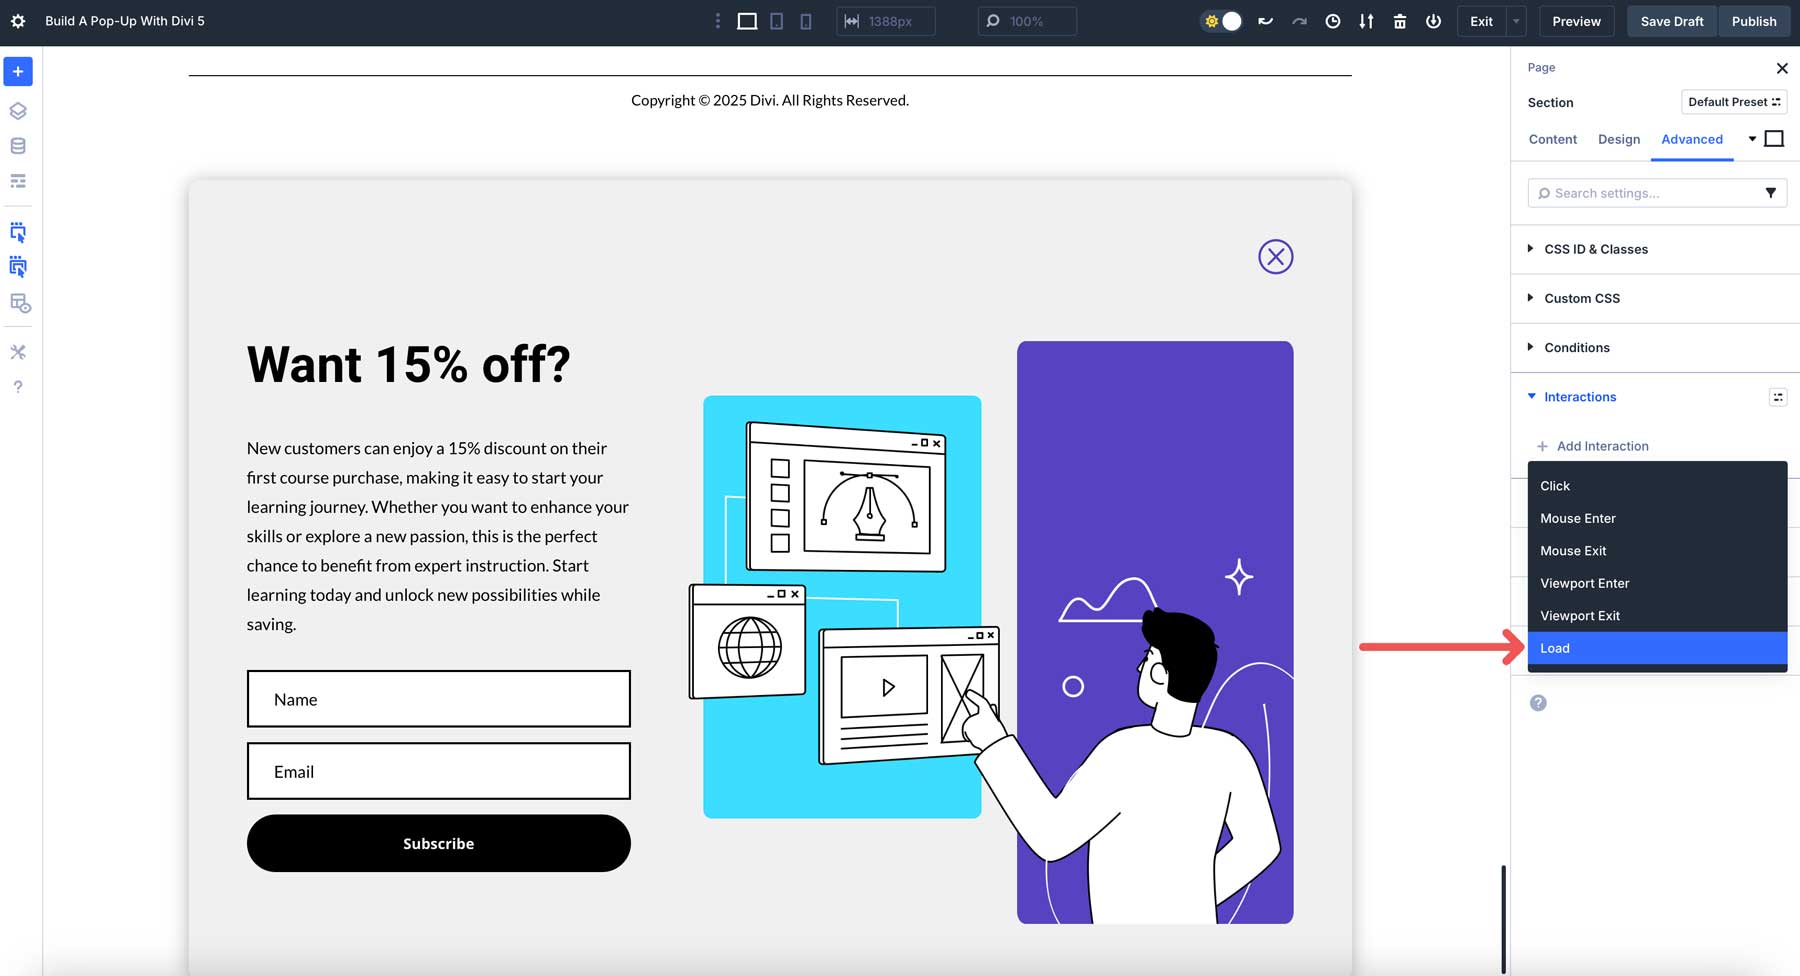Open the Layers panel icon in left sidebar

tap(17, 111)
